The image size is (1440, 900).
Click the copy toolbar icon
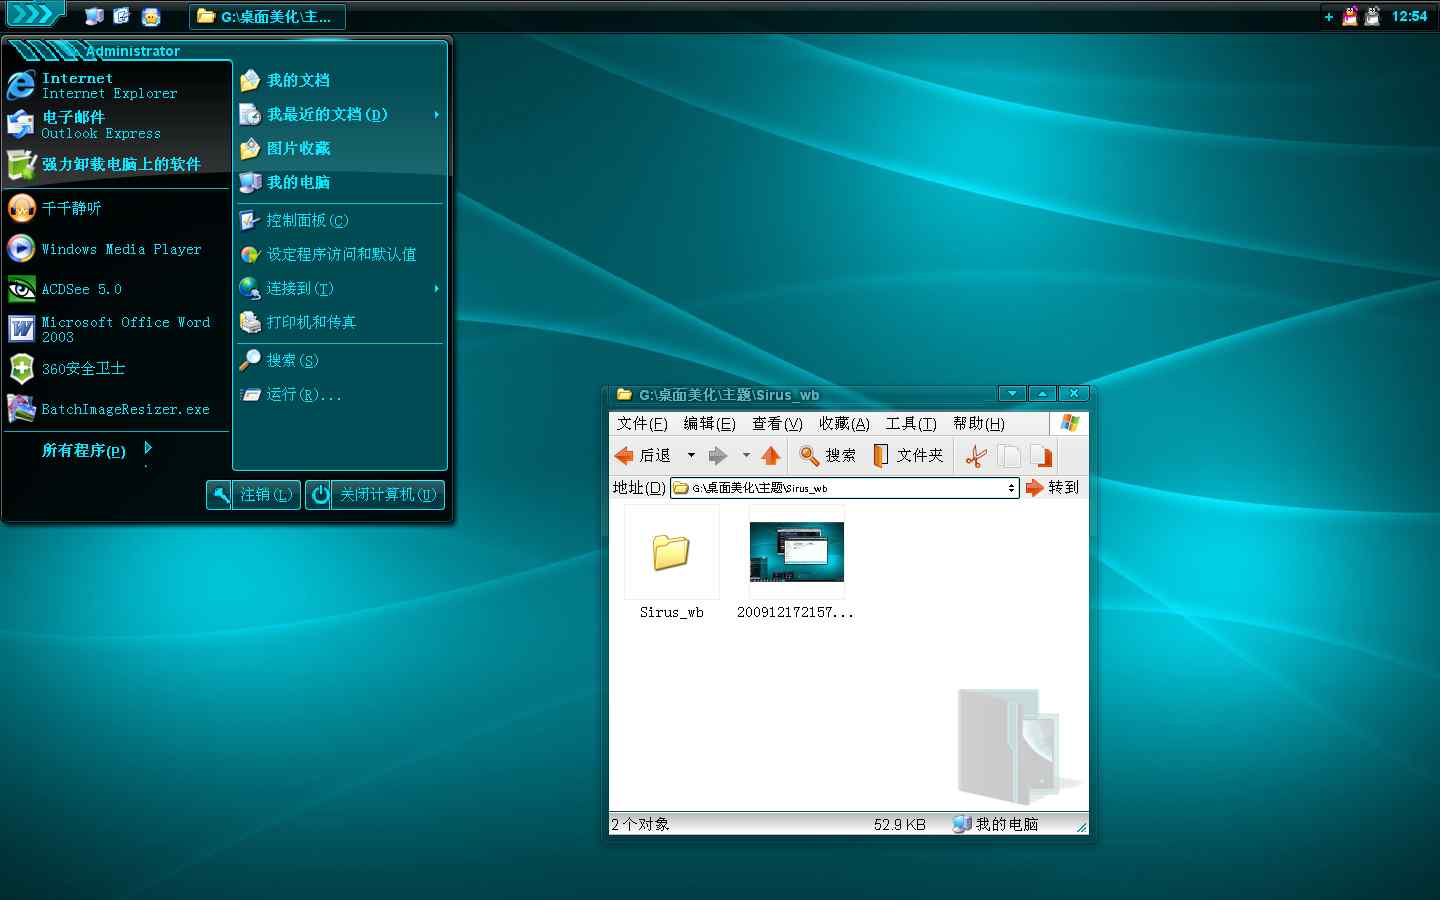1010,456
